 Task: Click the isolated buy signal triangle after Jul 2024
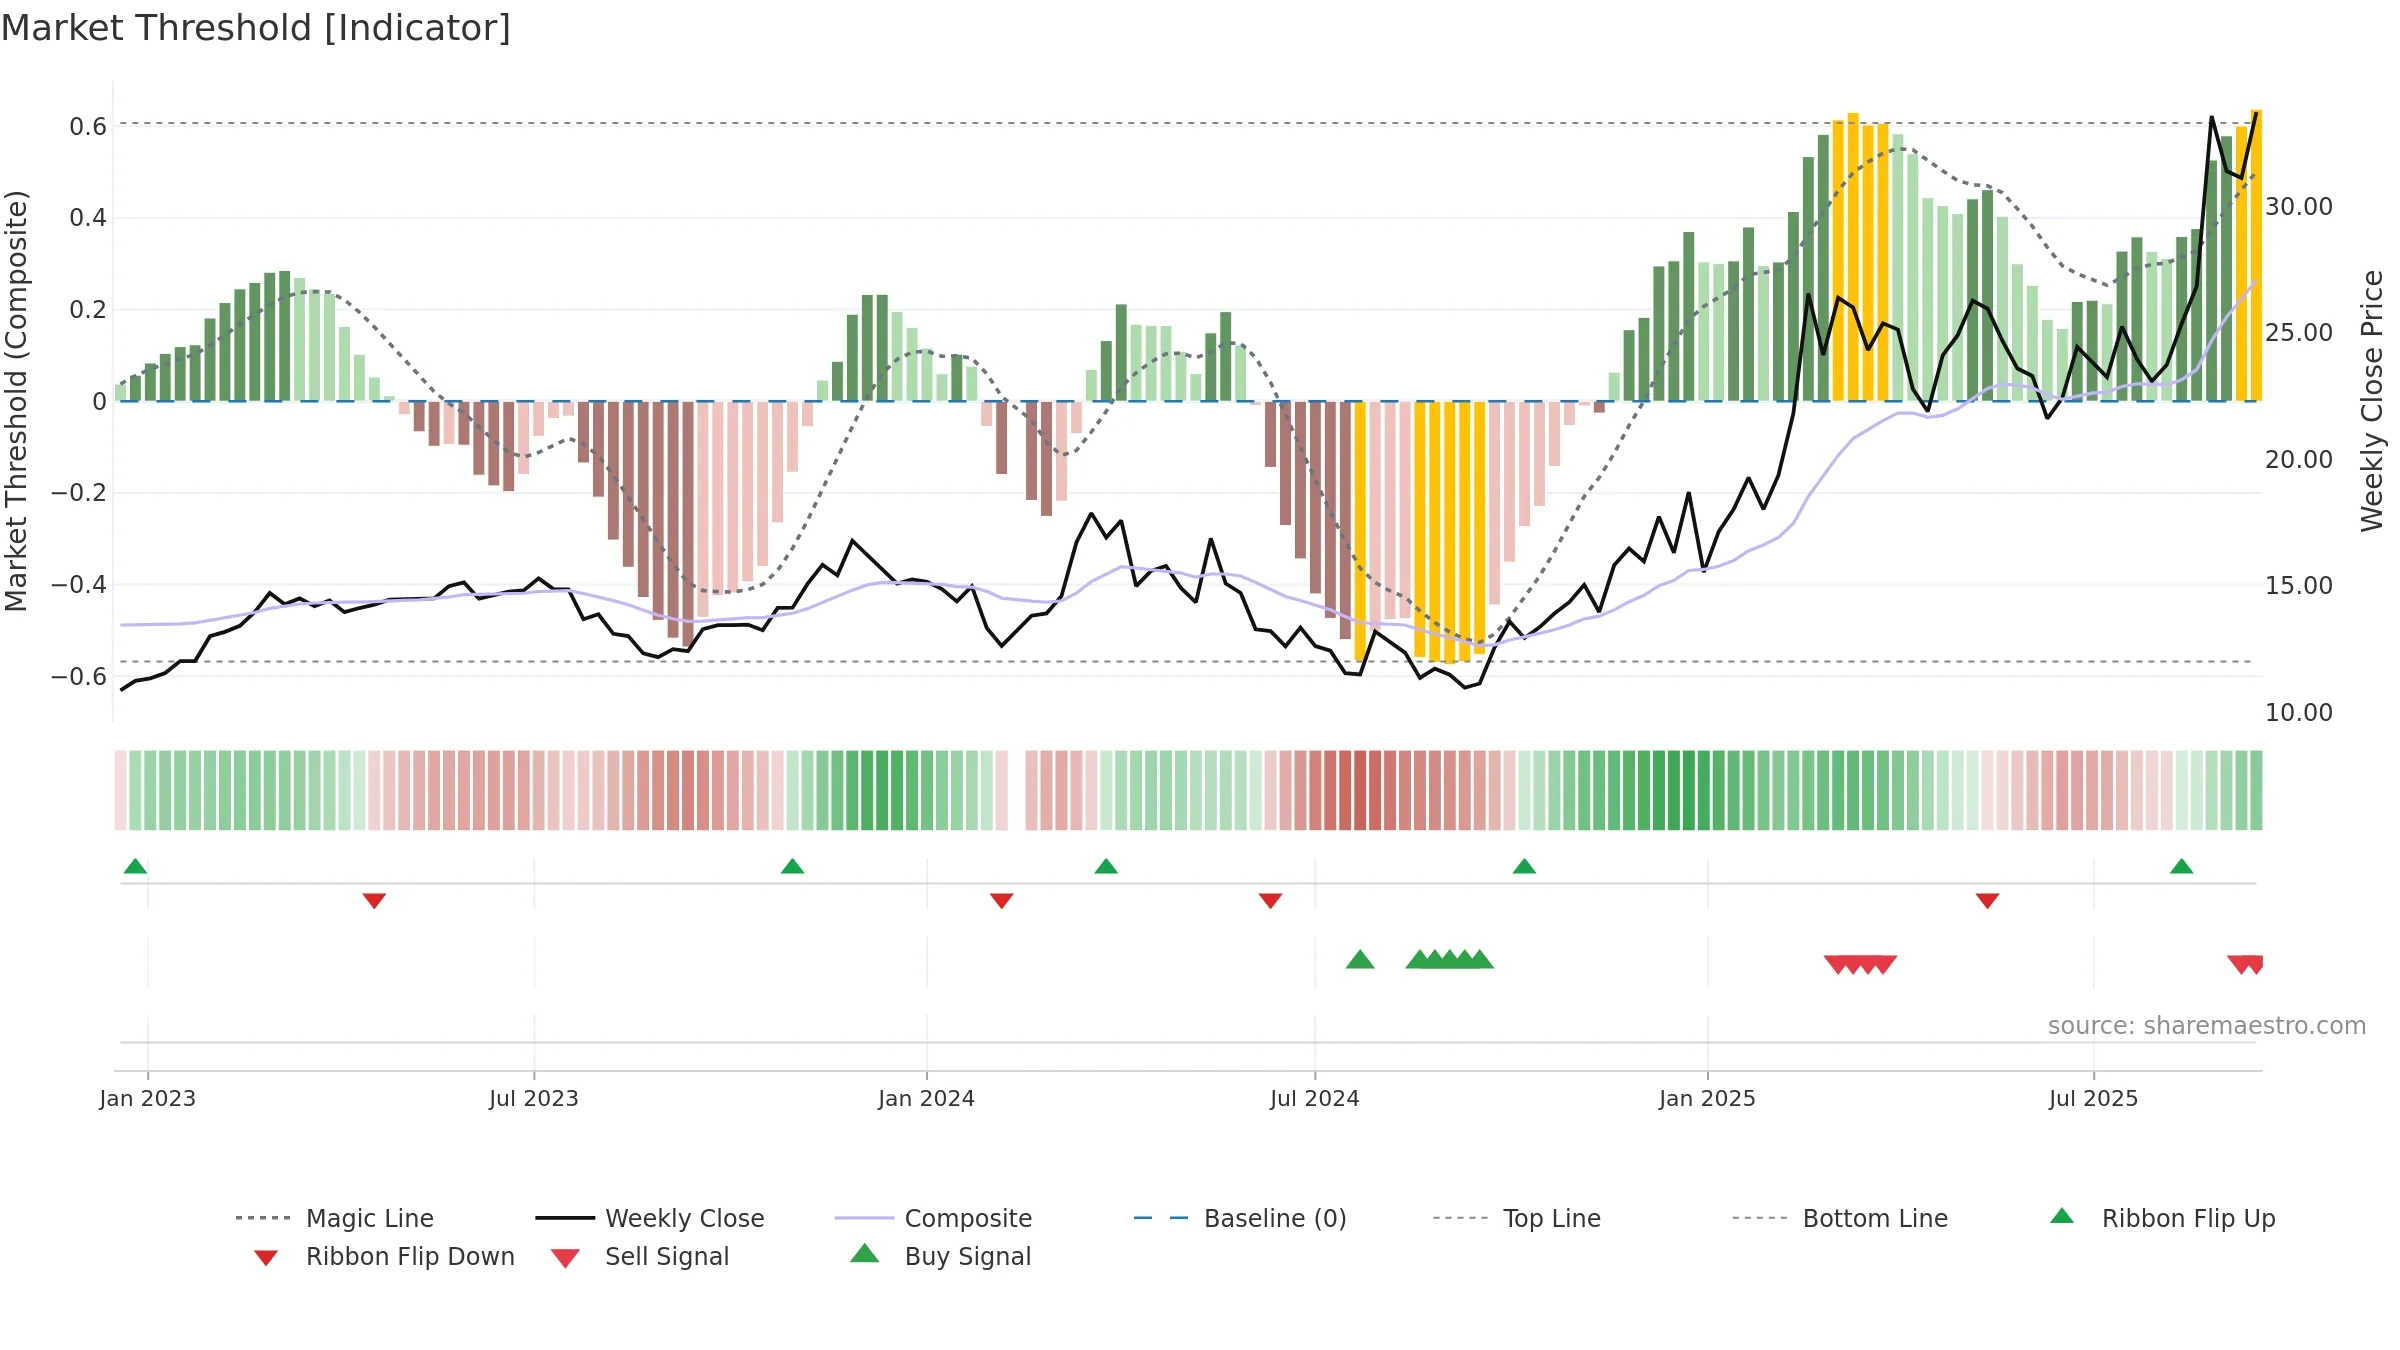pyautogui.click(x=1360, y=960)
